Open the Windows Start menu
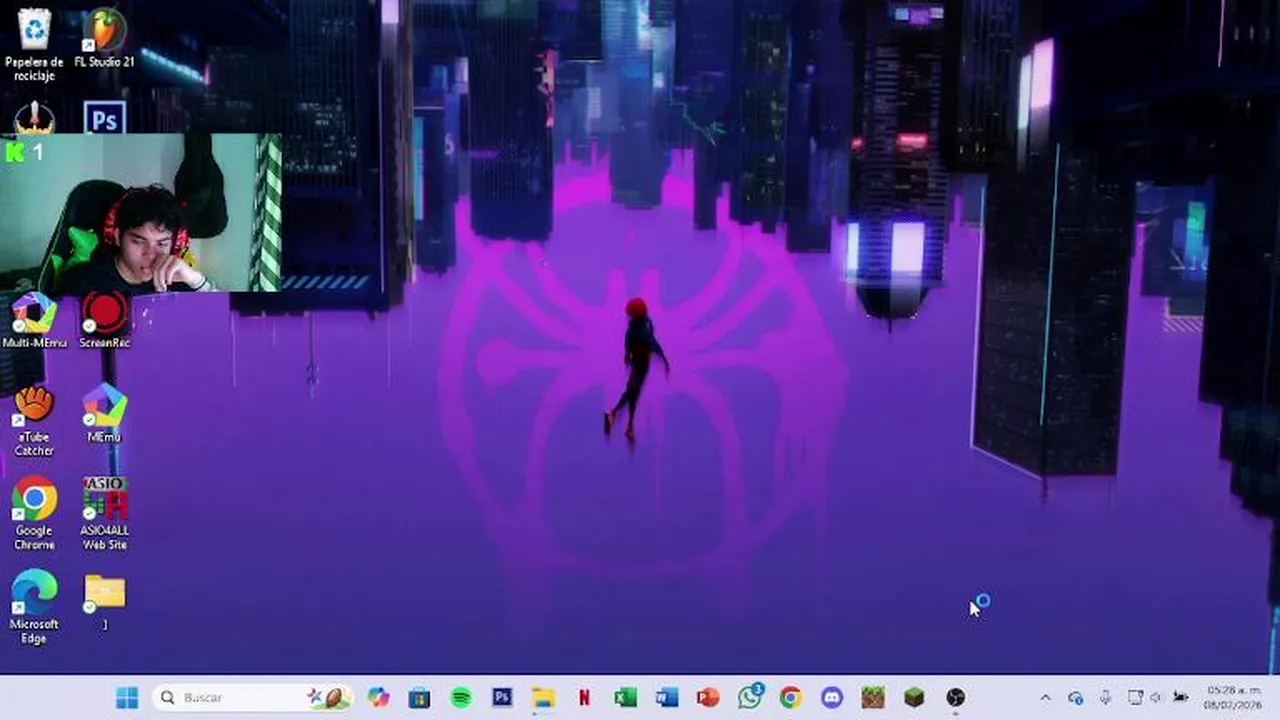Viewport: 1280px width, 720px height. coord(127,697)
